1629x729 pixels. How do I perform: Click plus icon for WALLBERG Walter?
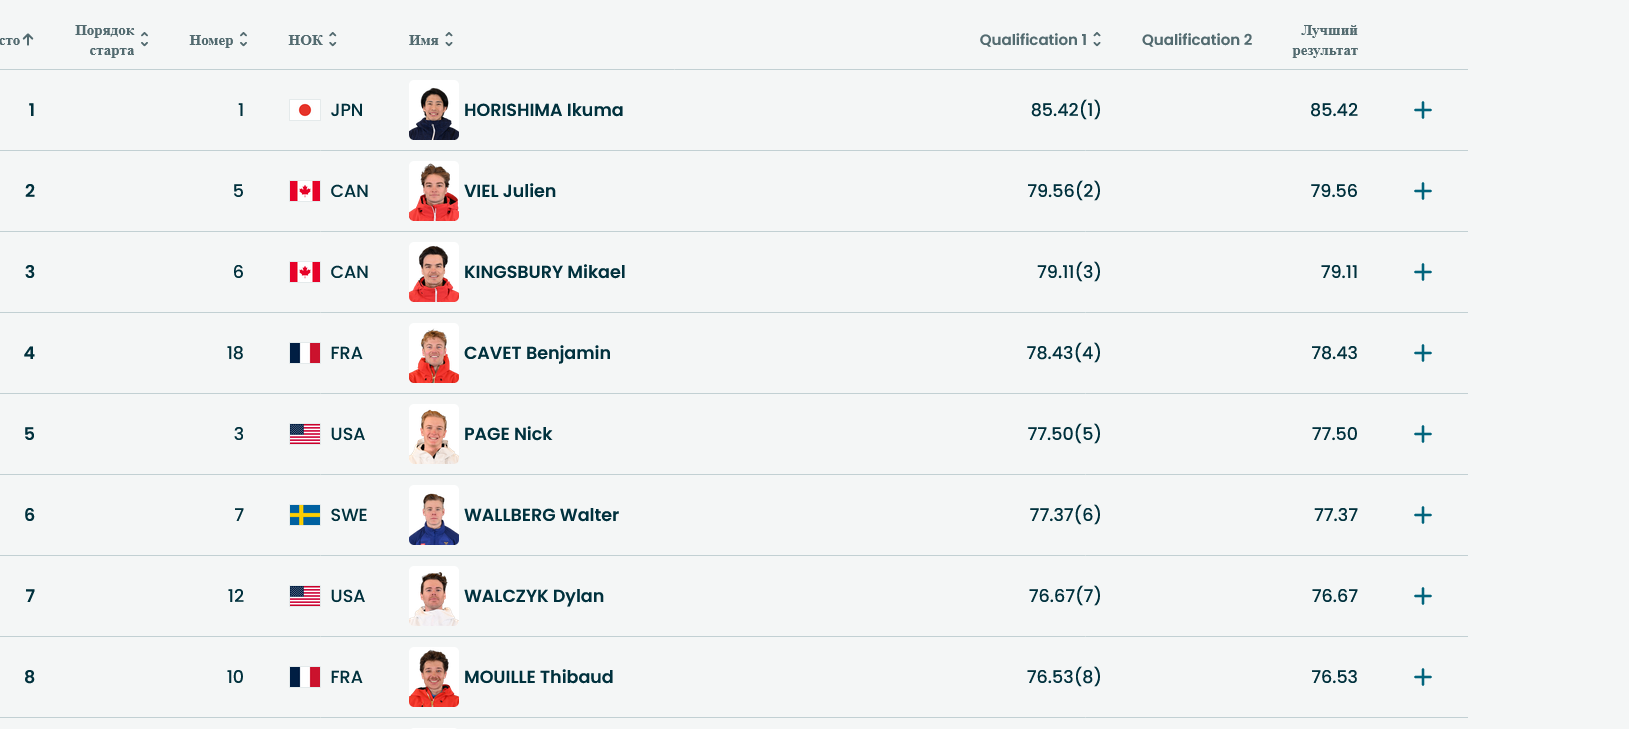coord(1422,515)
